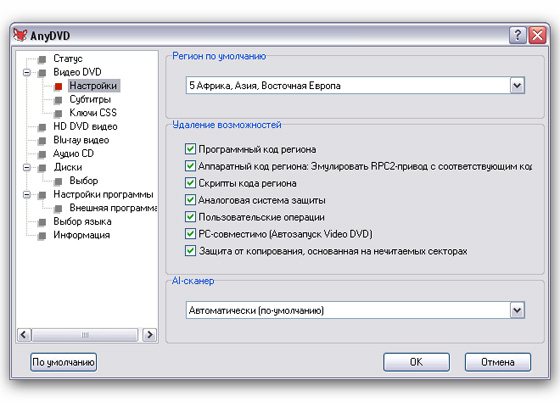
Task: Click the icon beside Аудио CD
Action: [x=42, y=154]
